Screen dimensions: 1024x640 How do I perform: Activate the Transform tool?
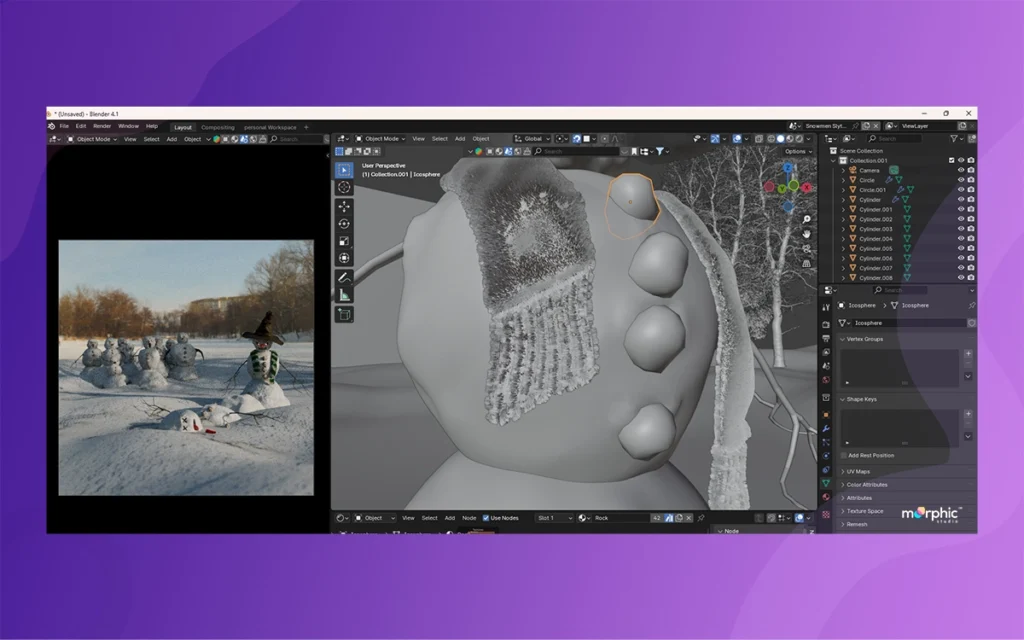344,258
